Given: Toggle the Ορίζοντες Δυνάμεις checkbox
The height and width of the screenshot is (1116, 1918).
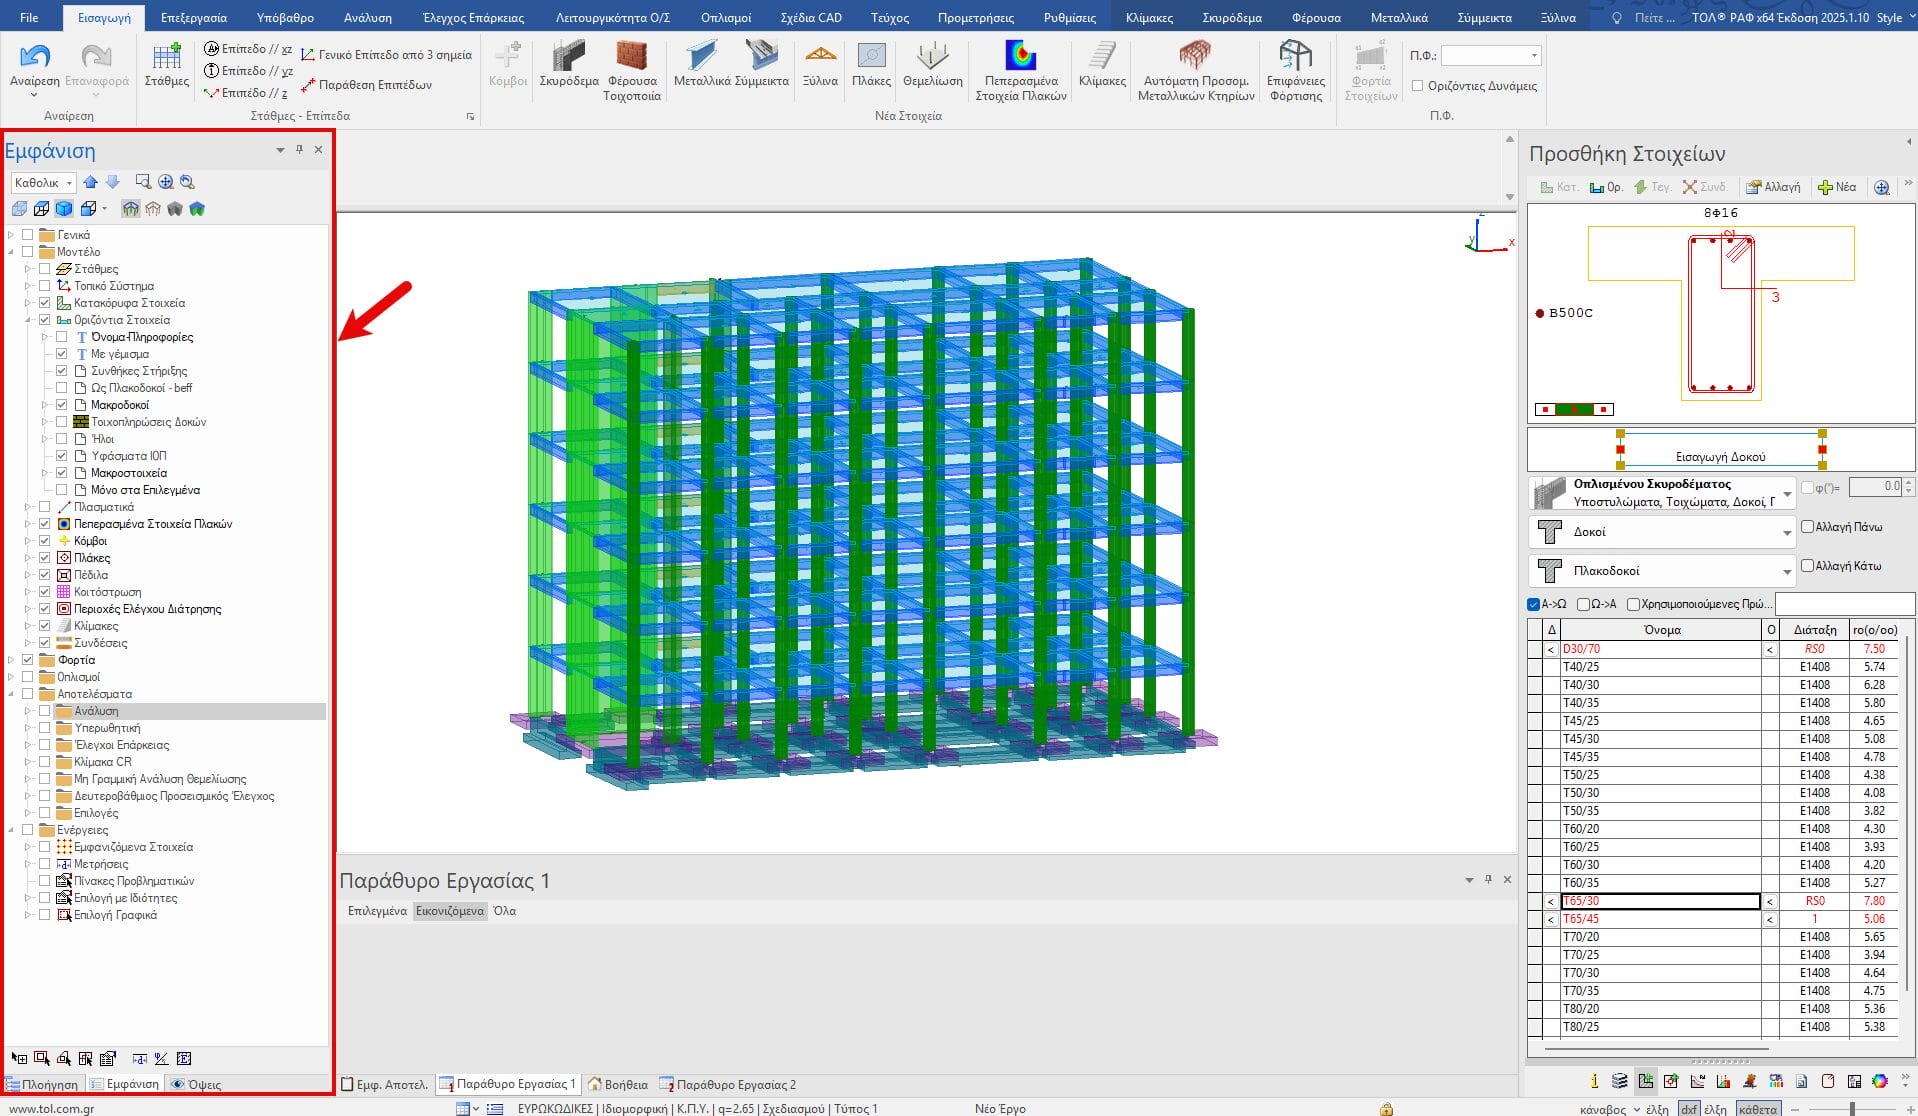Looking at the screenshot, I should 1417,86.
